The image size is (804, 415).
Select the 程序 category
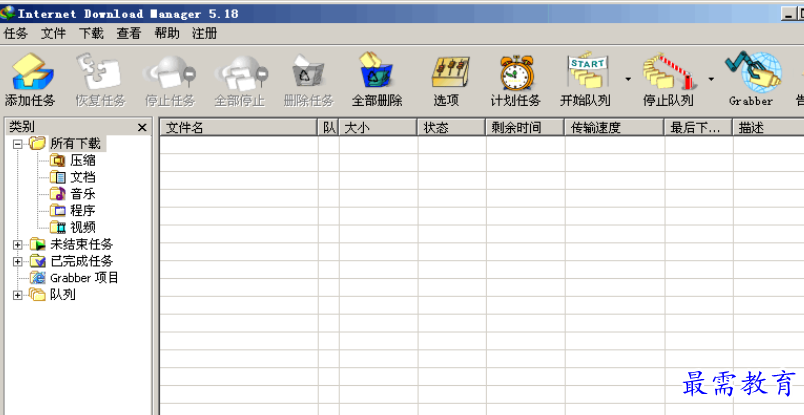pos(83,211)
